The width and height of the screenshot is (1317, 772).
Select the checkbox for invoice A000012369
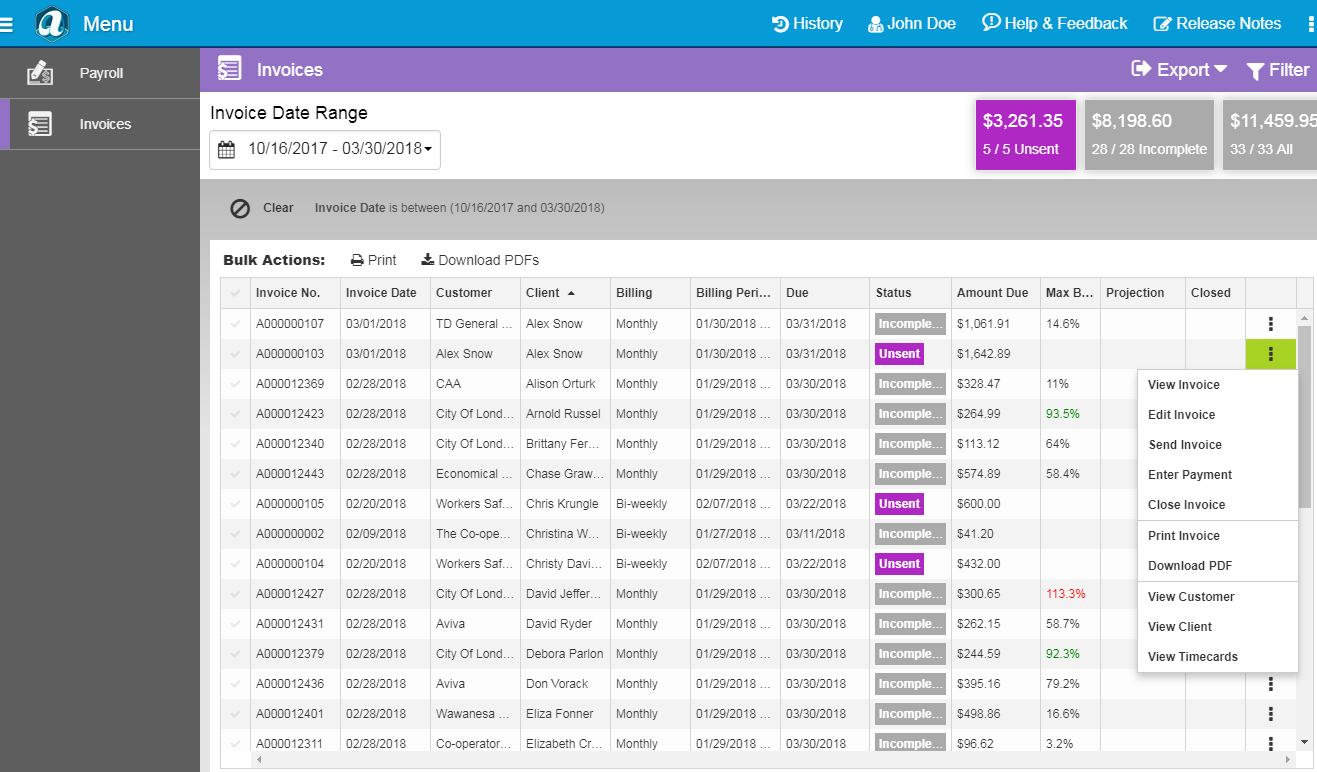[235, 384]
